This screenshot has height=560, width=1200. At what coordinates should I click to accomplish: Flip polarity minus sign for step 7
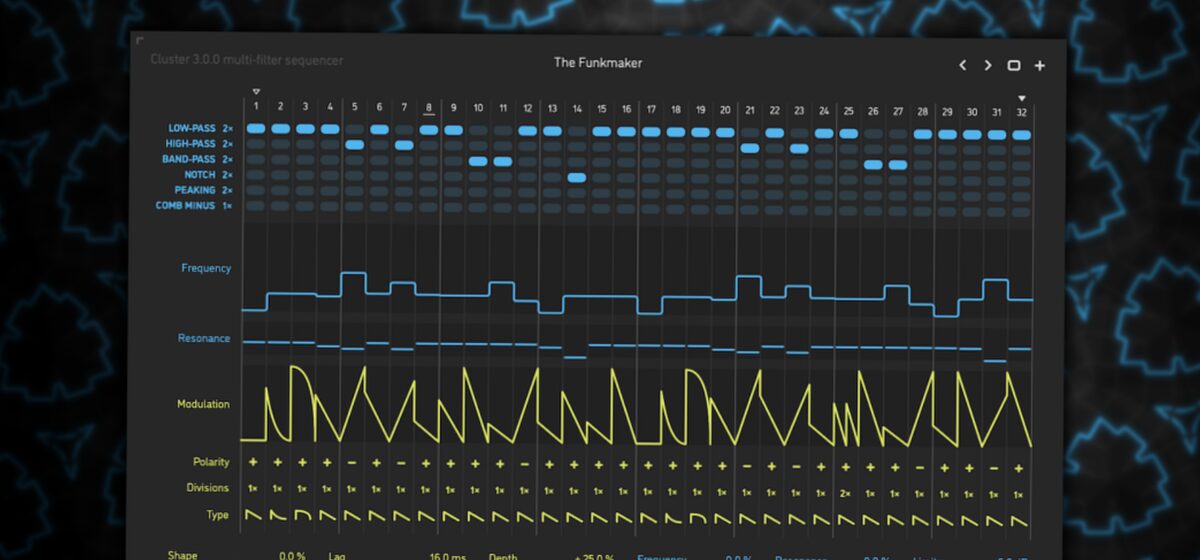coord(401,463)
